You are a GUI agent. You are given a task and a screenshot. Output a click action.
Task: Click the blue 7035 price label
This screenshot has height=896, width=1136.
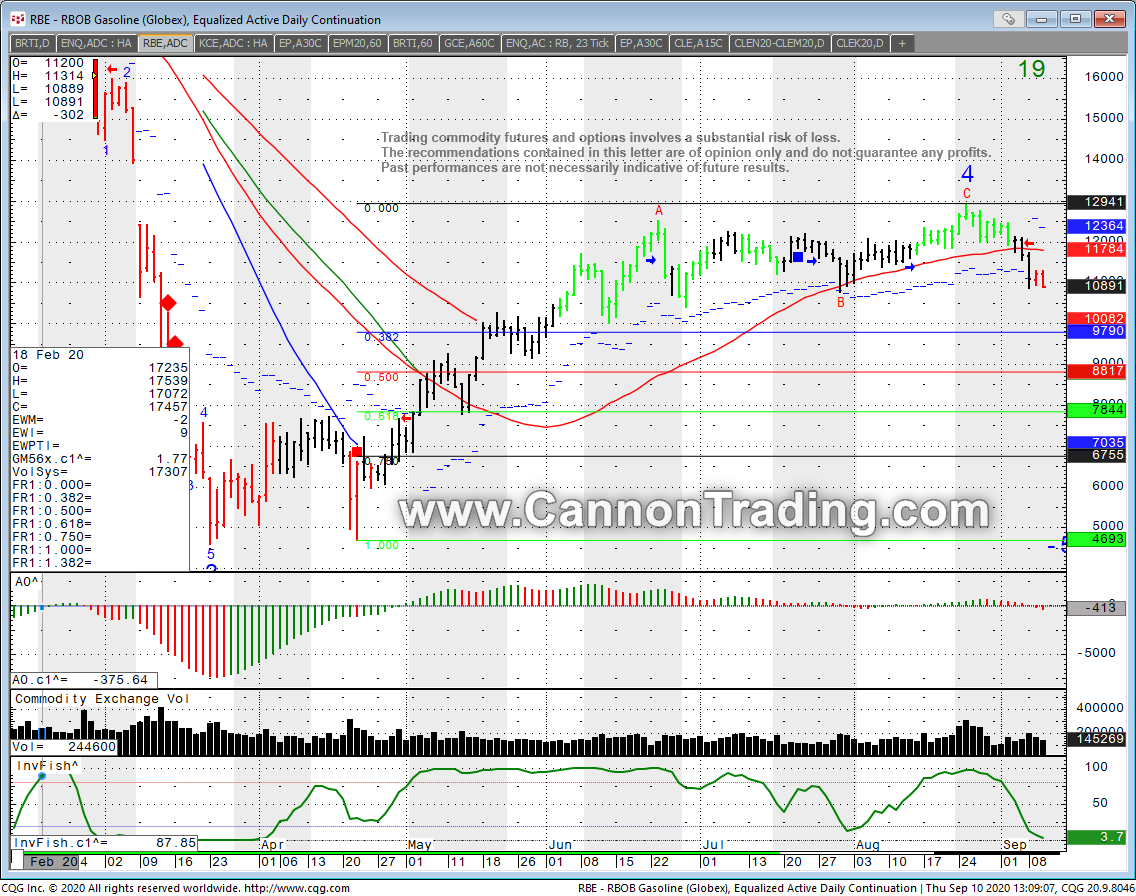click(x=1096, y=443)
